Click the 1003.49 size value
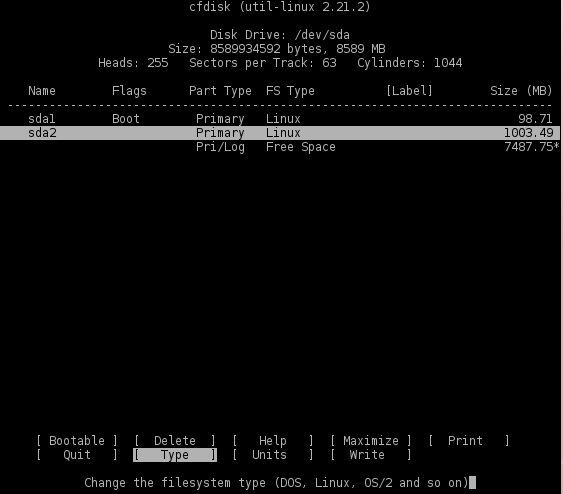This screenshot has width=563, height=494. (528, 133)
